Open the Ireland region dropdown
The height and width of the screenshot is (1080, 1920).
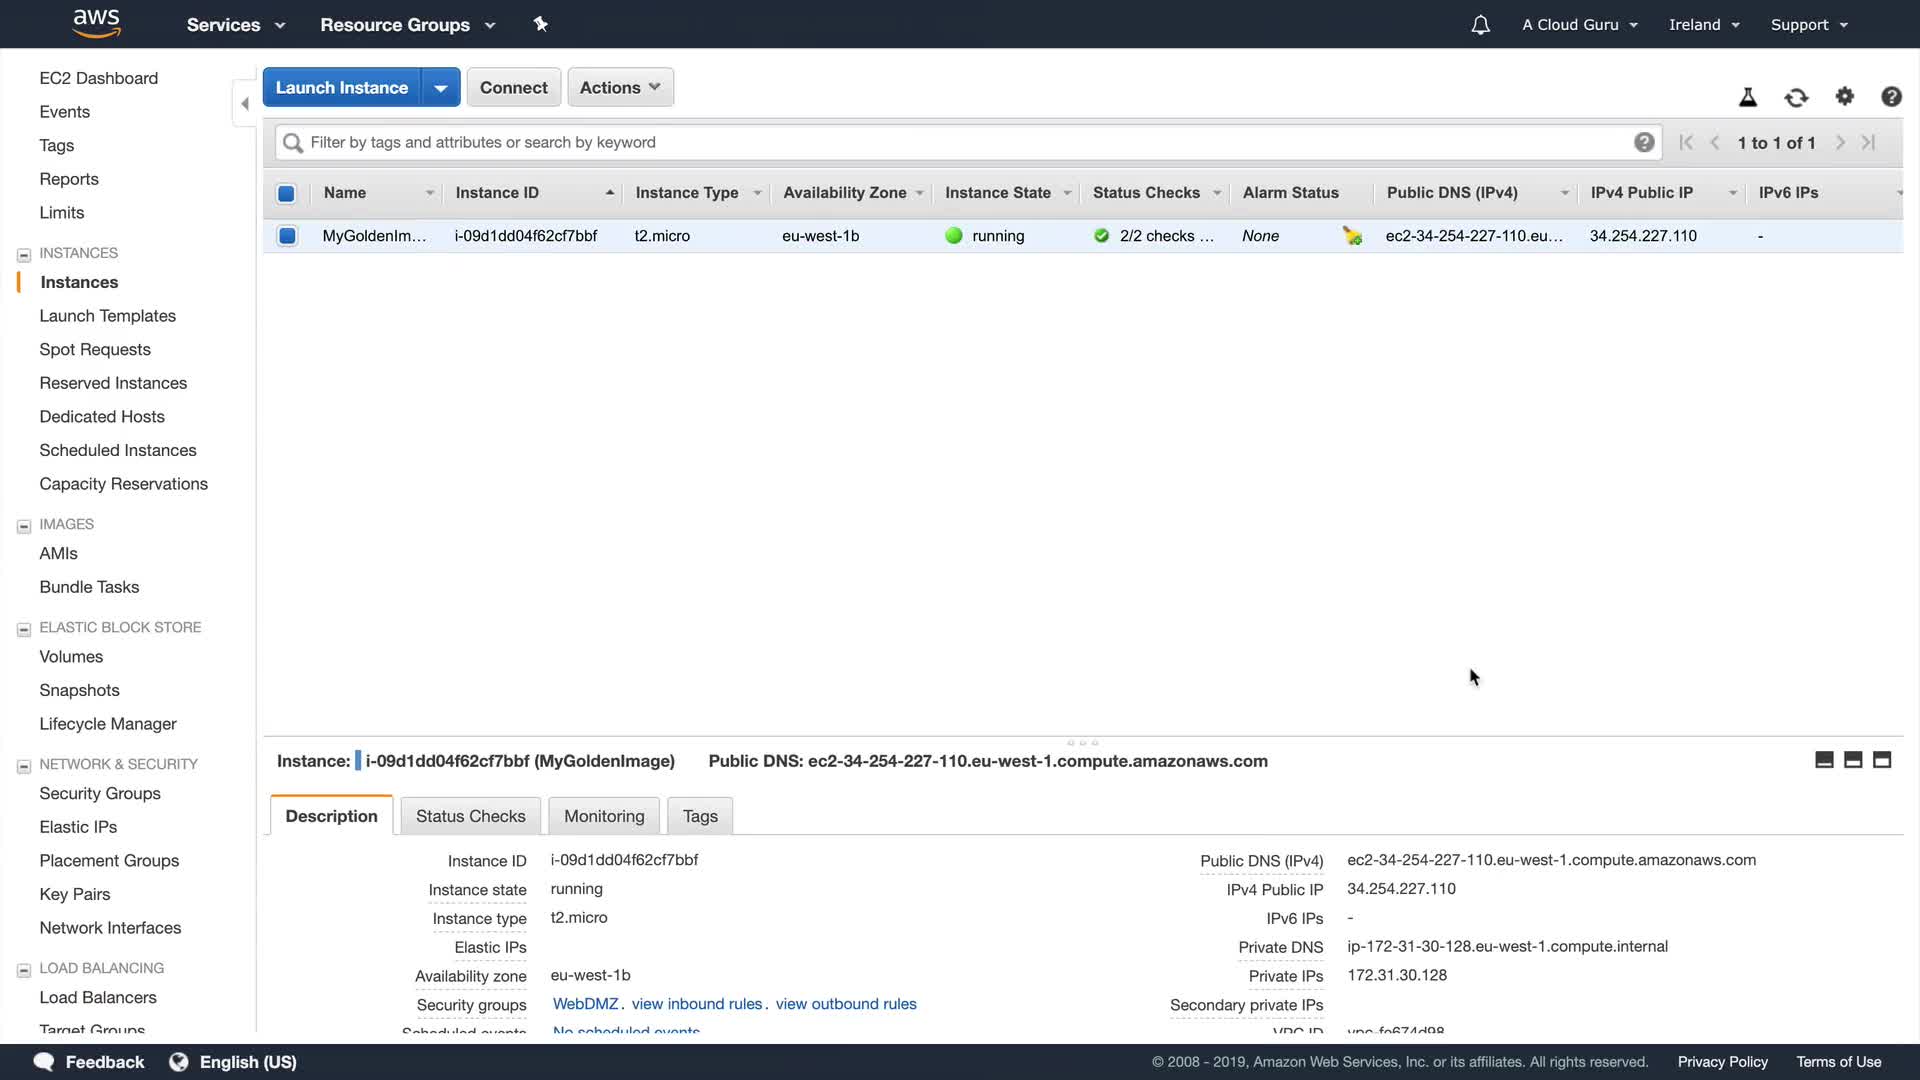(1703, 25)
